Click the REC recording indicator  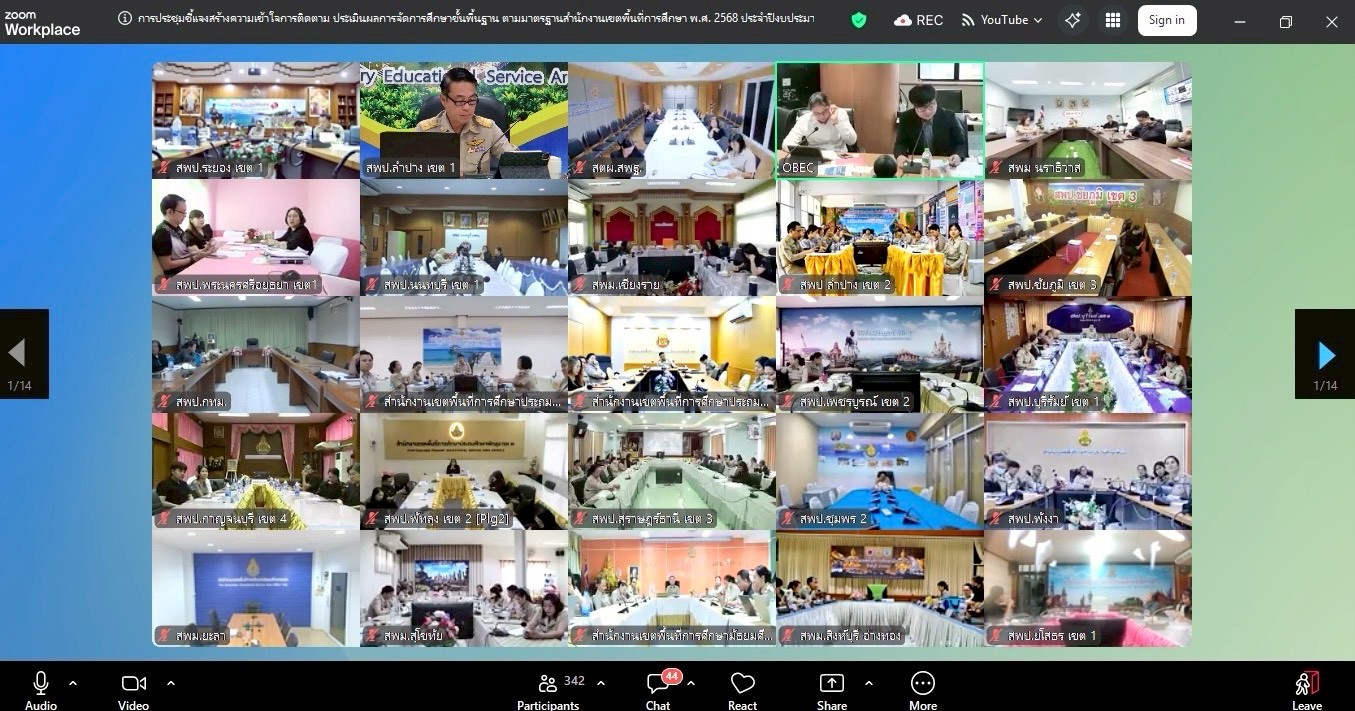[918, 20]
